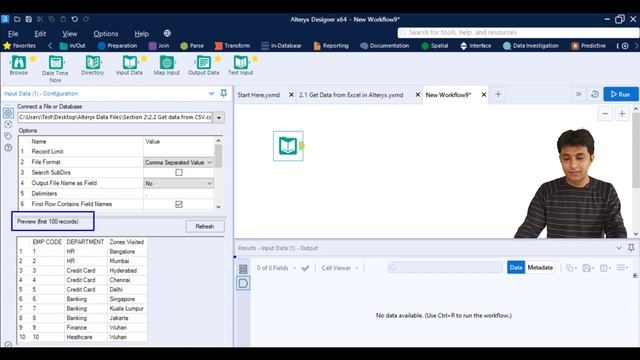Zoom out canvas with minus button
The image size is (640, 360).
click(x=605, y=113)
